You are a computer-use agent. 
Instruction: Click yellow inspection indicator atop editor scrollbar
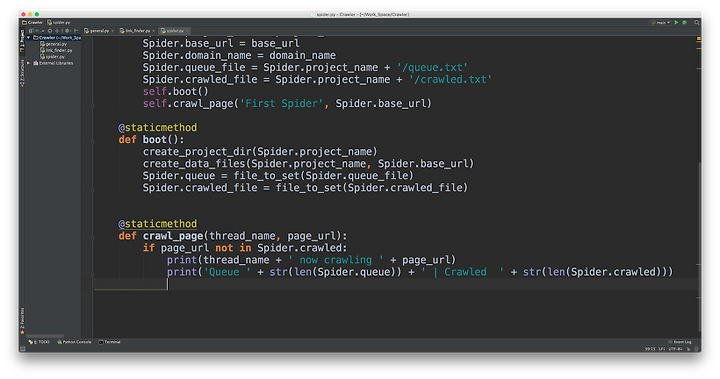click(x=698, y=39)
